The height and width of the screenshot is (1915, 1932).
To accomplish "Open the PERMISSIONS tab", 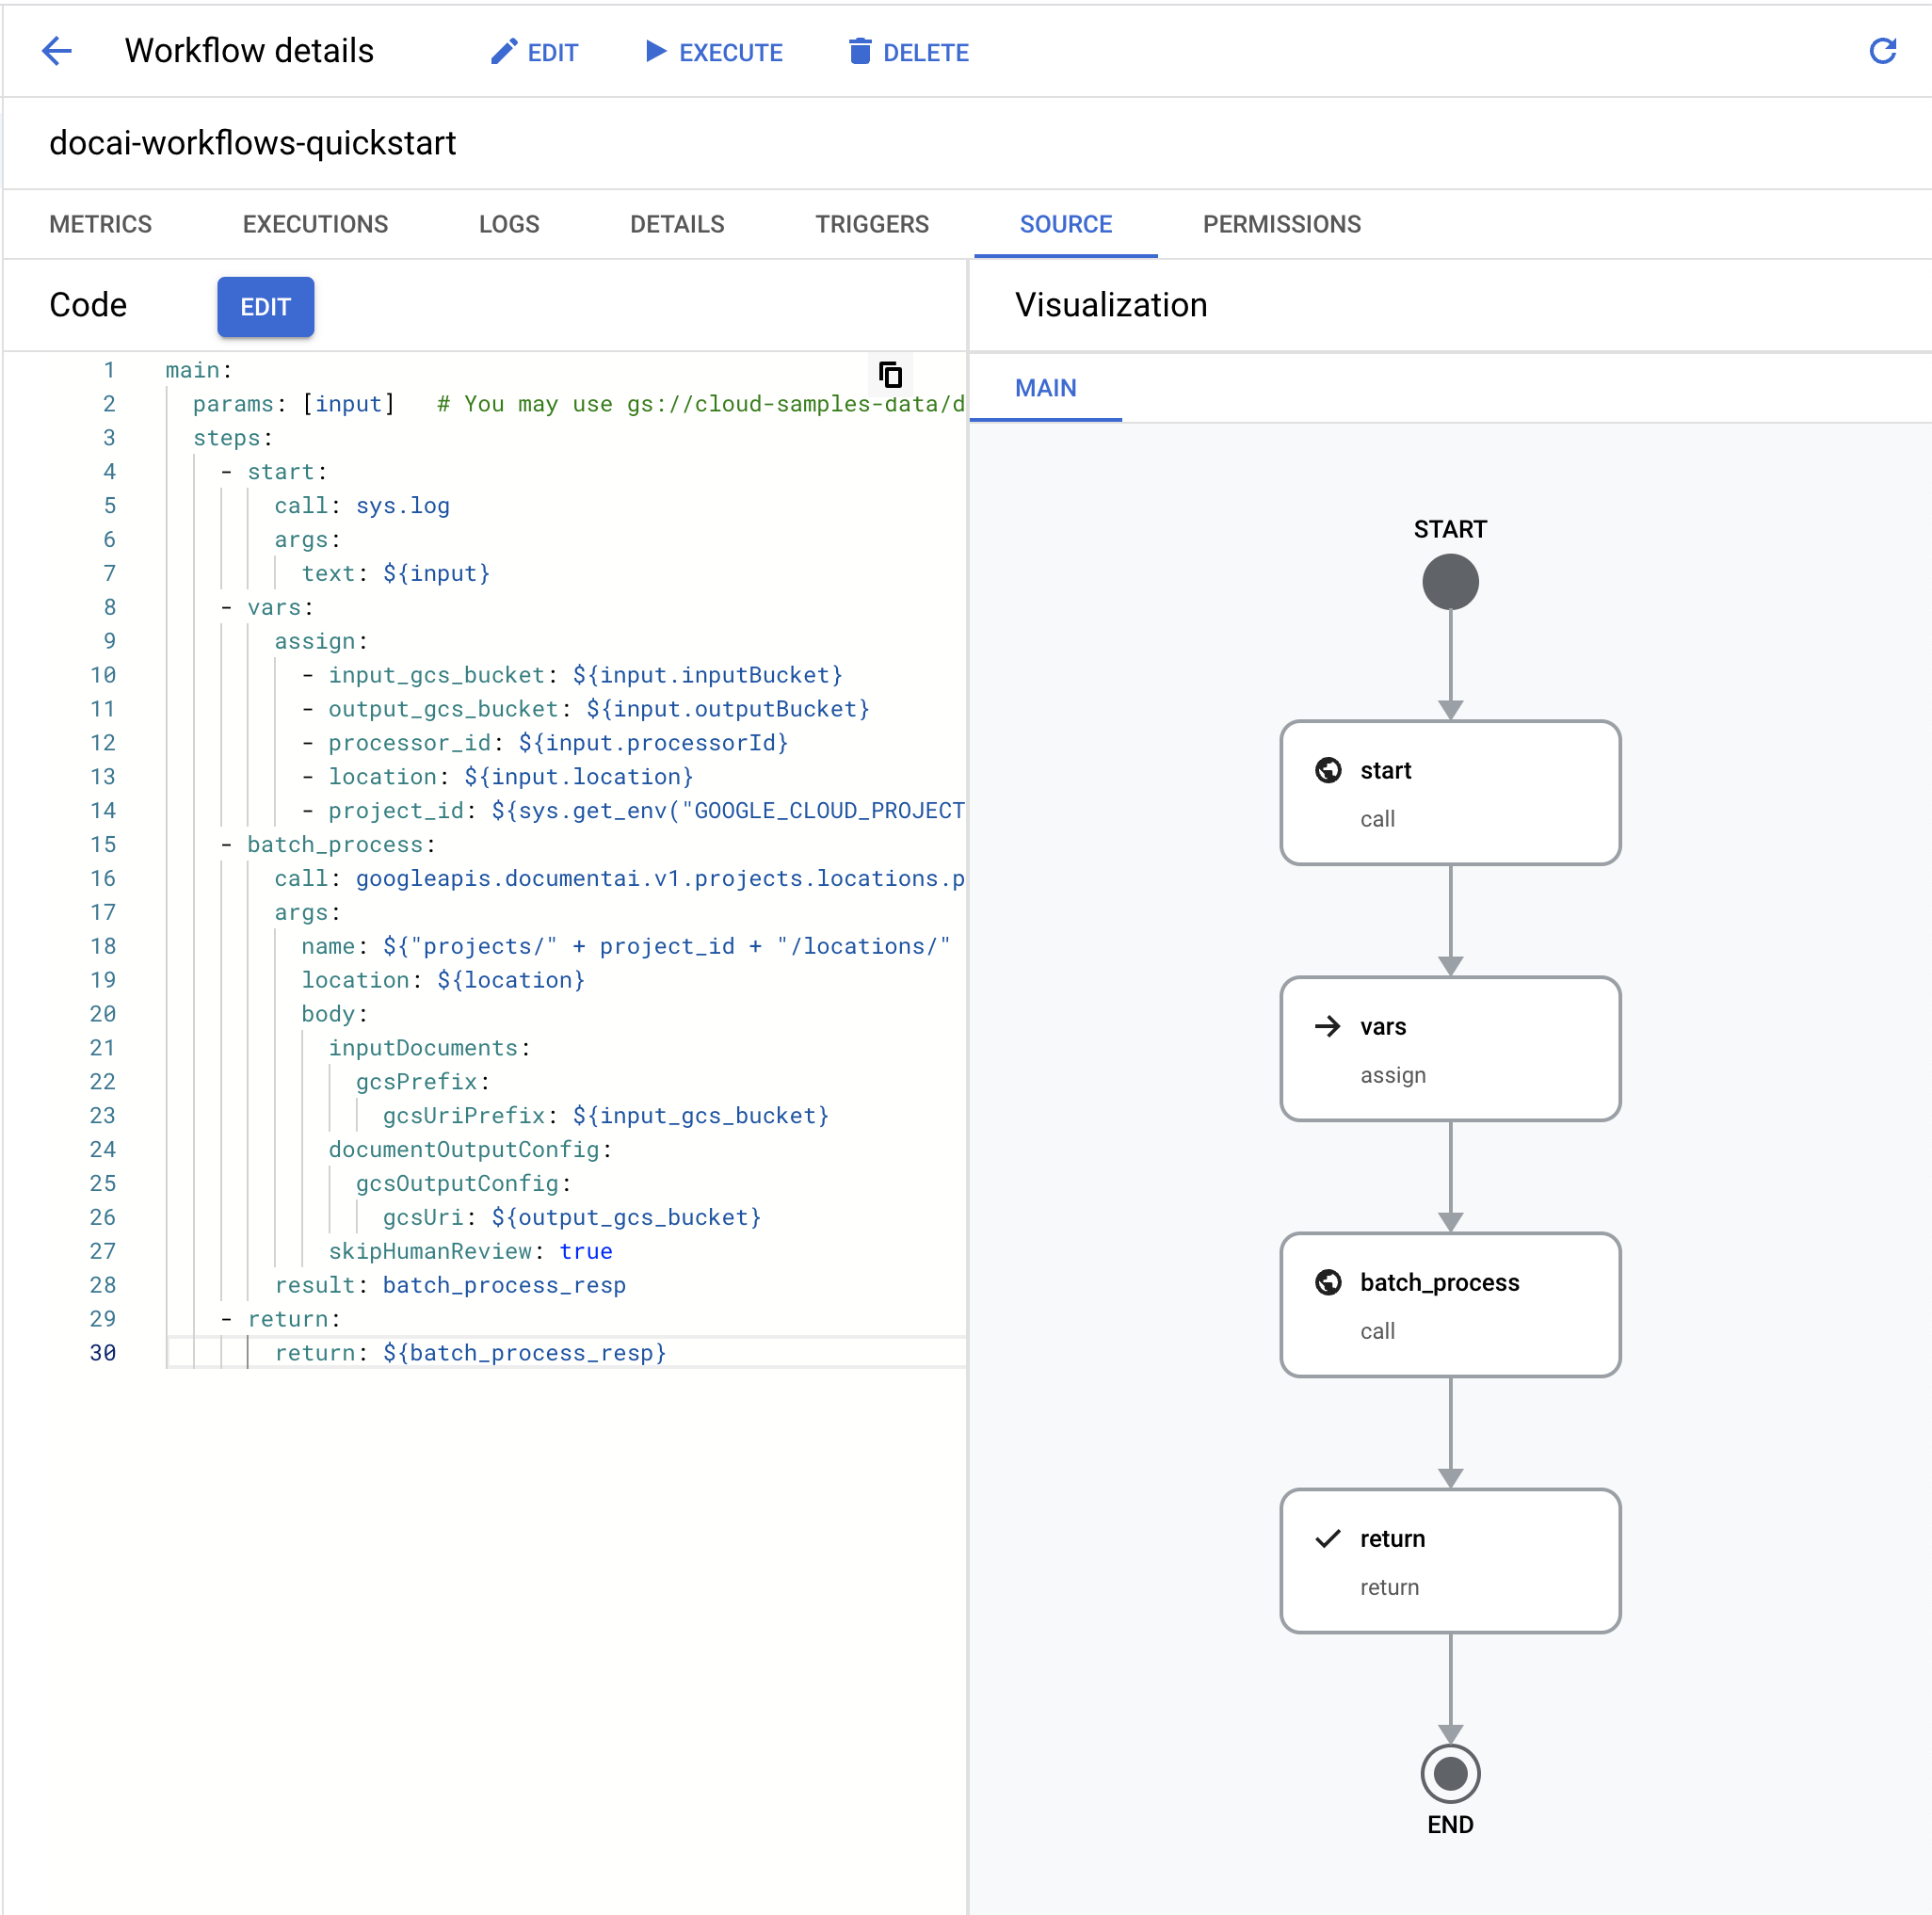I will tap(1282, 224).
